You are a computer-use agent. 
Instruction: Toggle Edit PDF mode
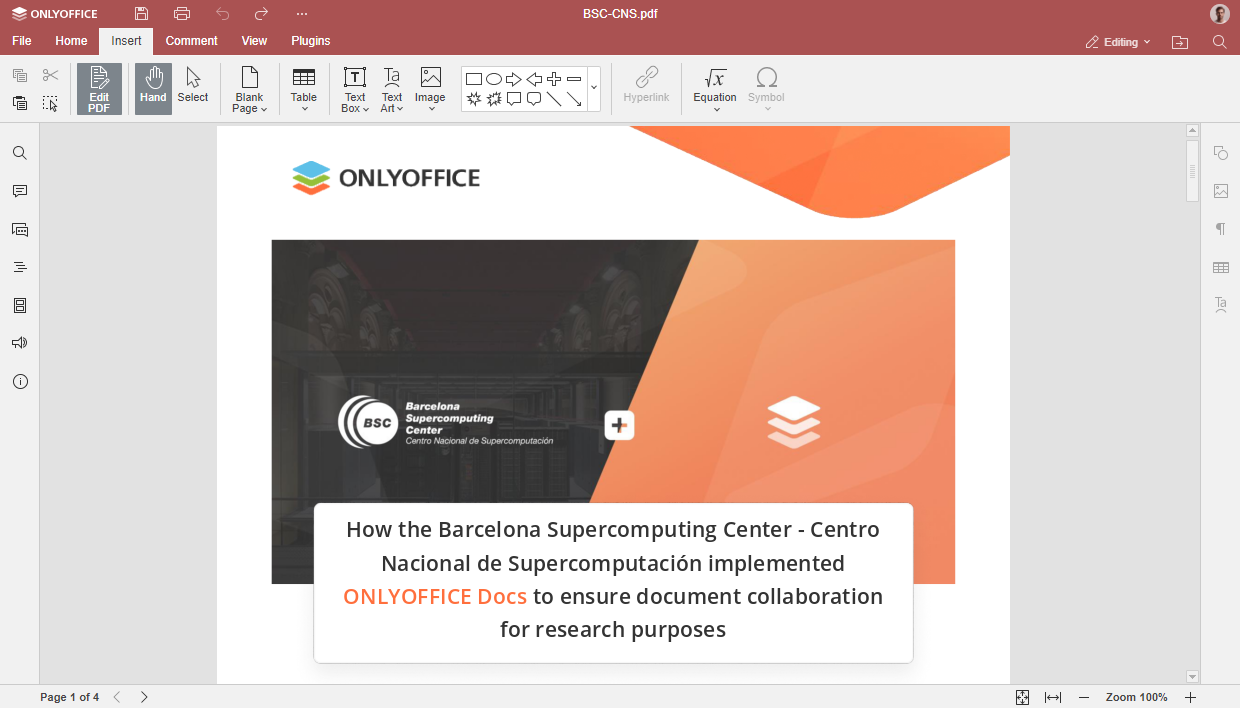pos(99,89)
